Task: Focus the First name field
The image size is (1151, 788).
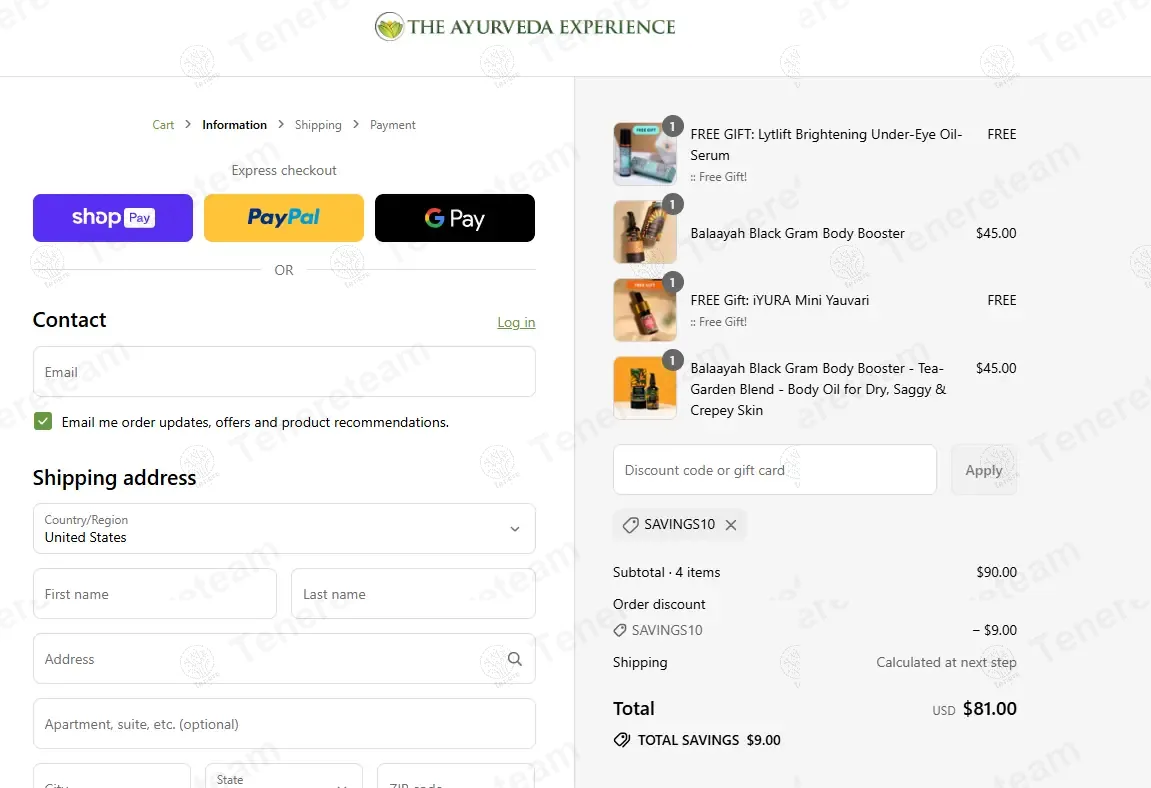Action: click(155, 593)
